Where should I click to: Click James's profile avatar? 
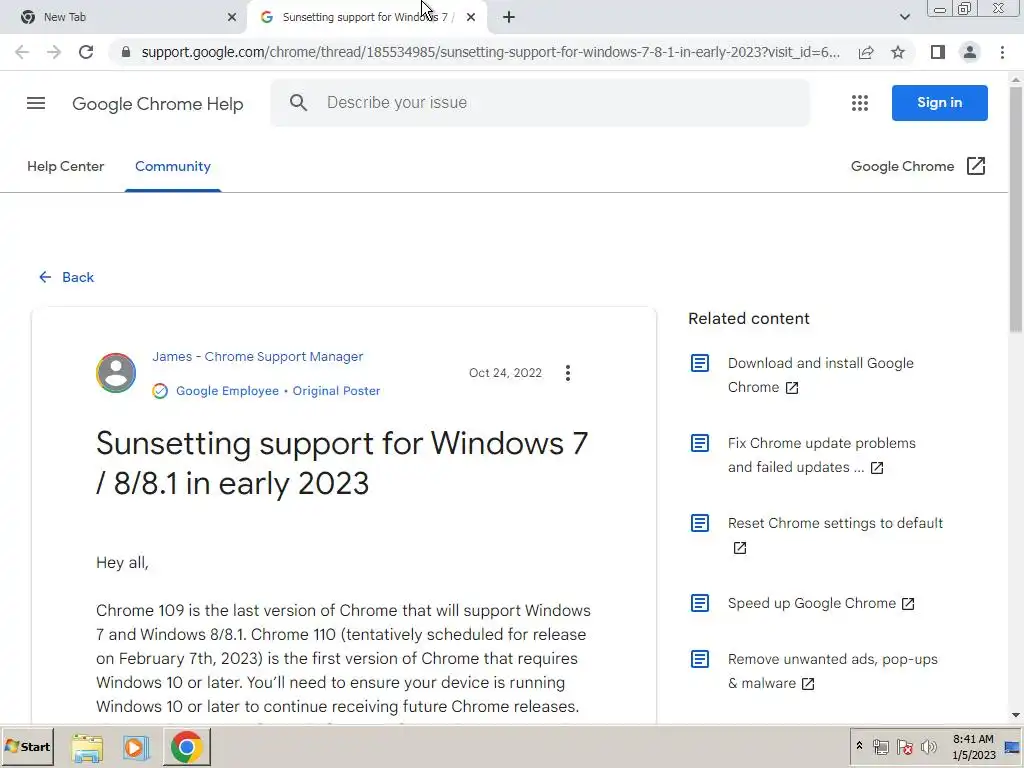click(116, 373)
